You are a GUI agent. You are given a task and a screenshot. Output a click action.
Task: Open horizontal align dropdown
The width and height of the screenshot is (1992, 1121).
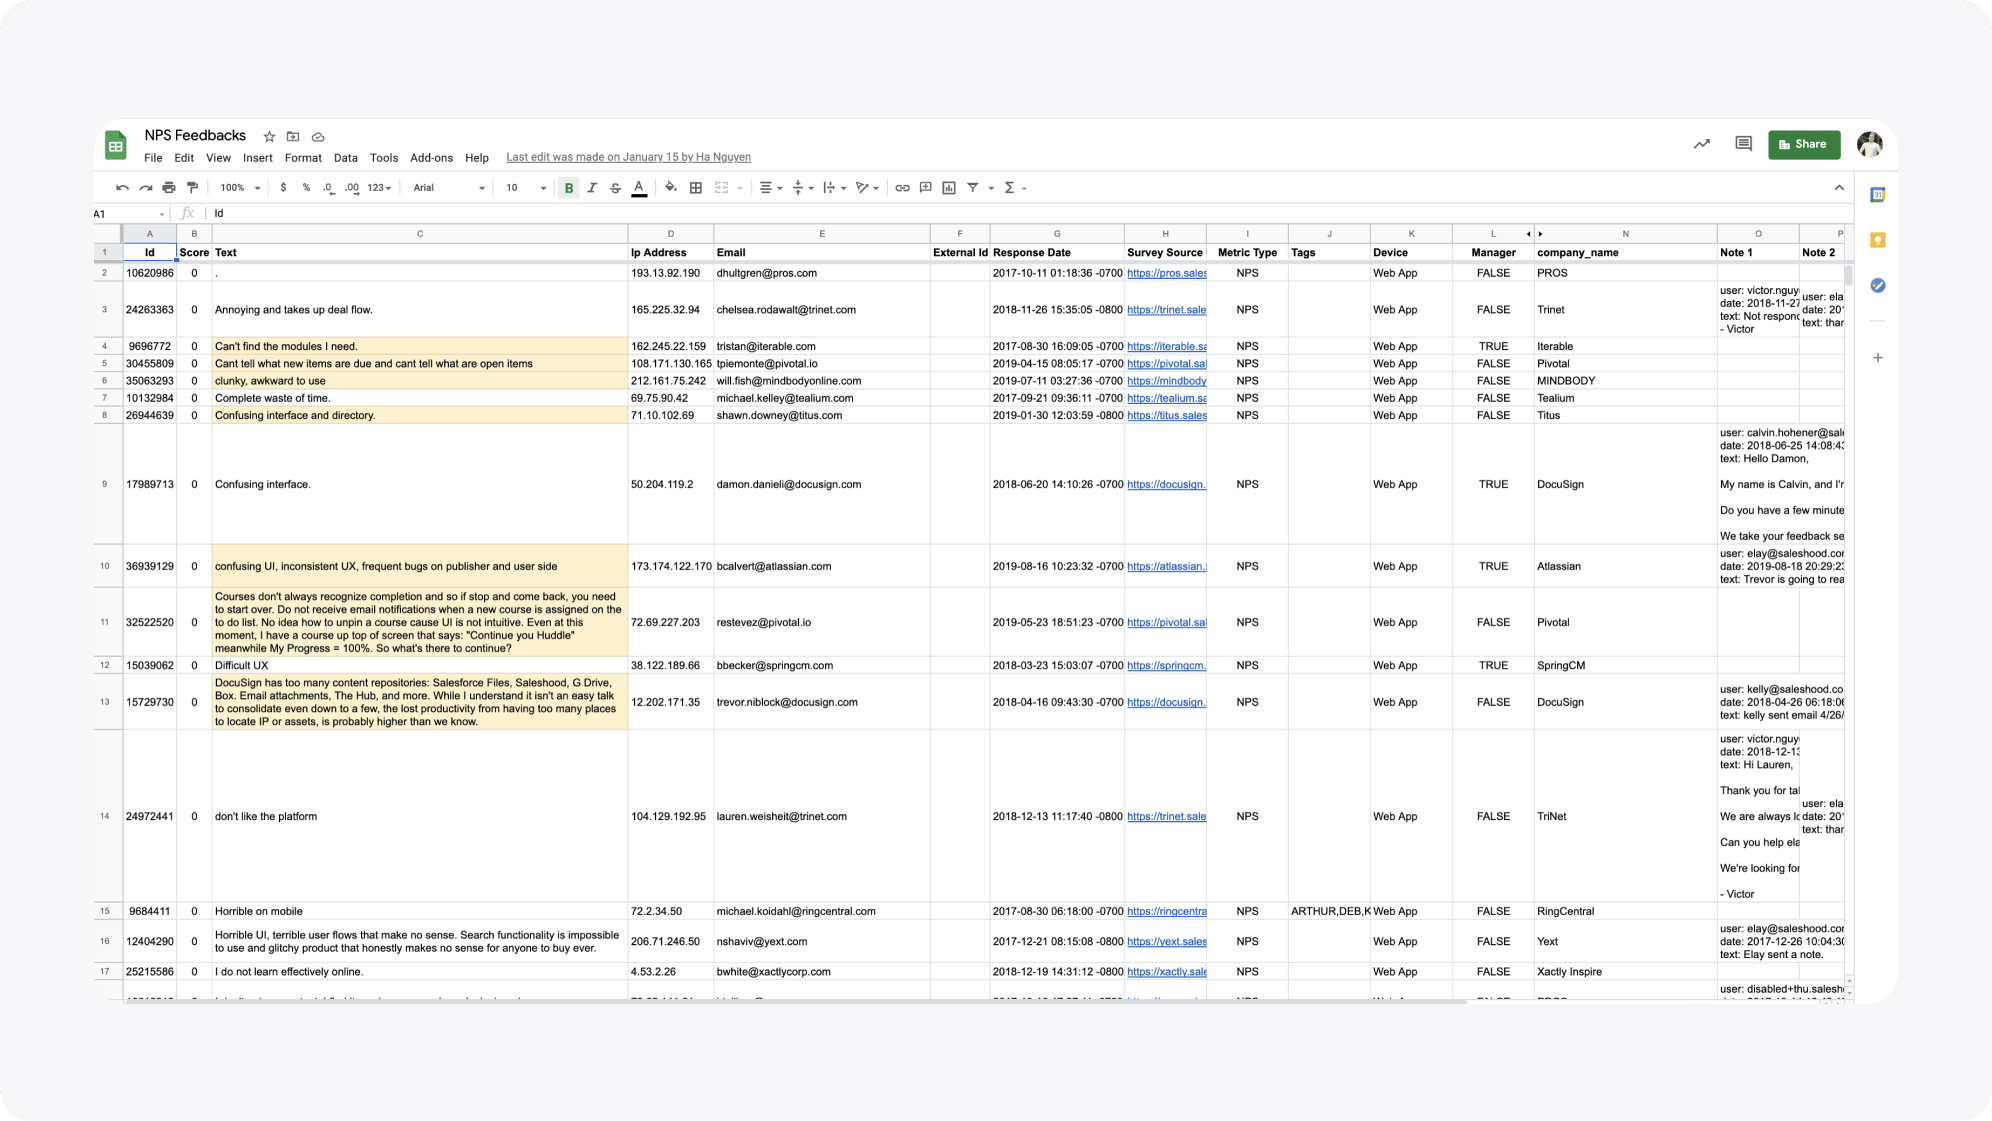point(770,188)
